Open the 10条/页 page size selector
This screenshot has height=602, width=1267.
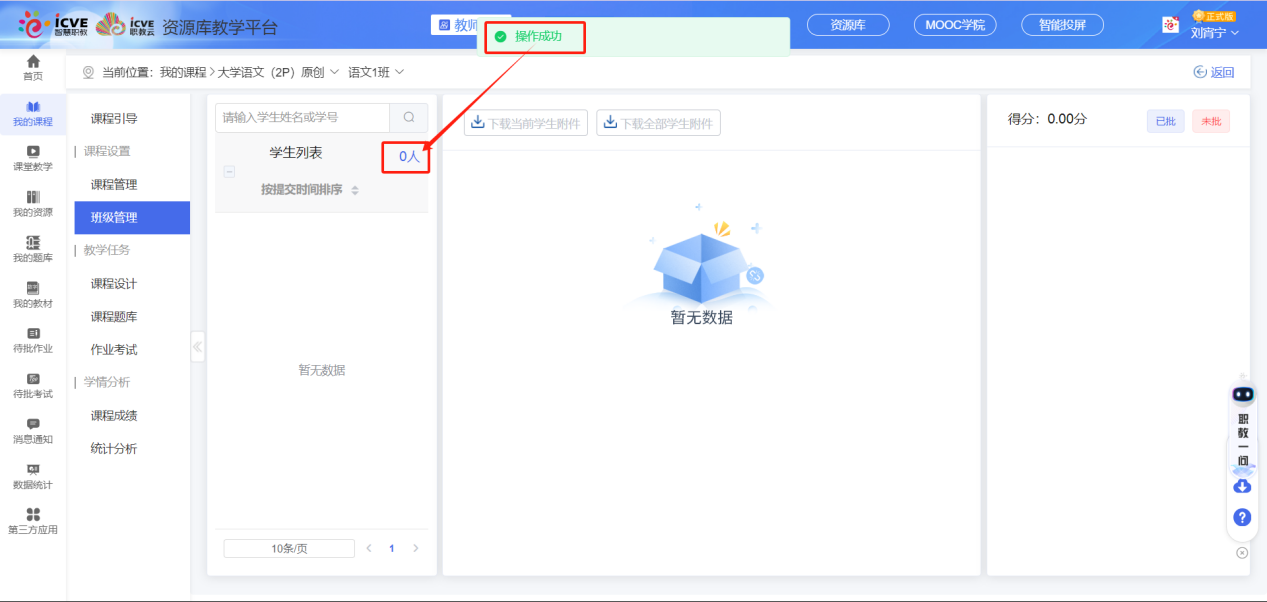pyautogui.click(x=289, y=548)
